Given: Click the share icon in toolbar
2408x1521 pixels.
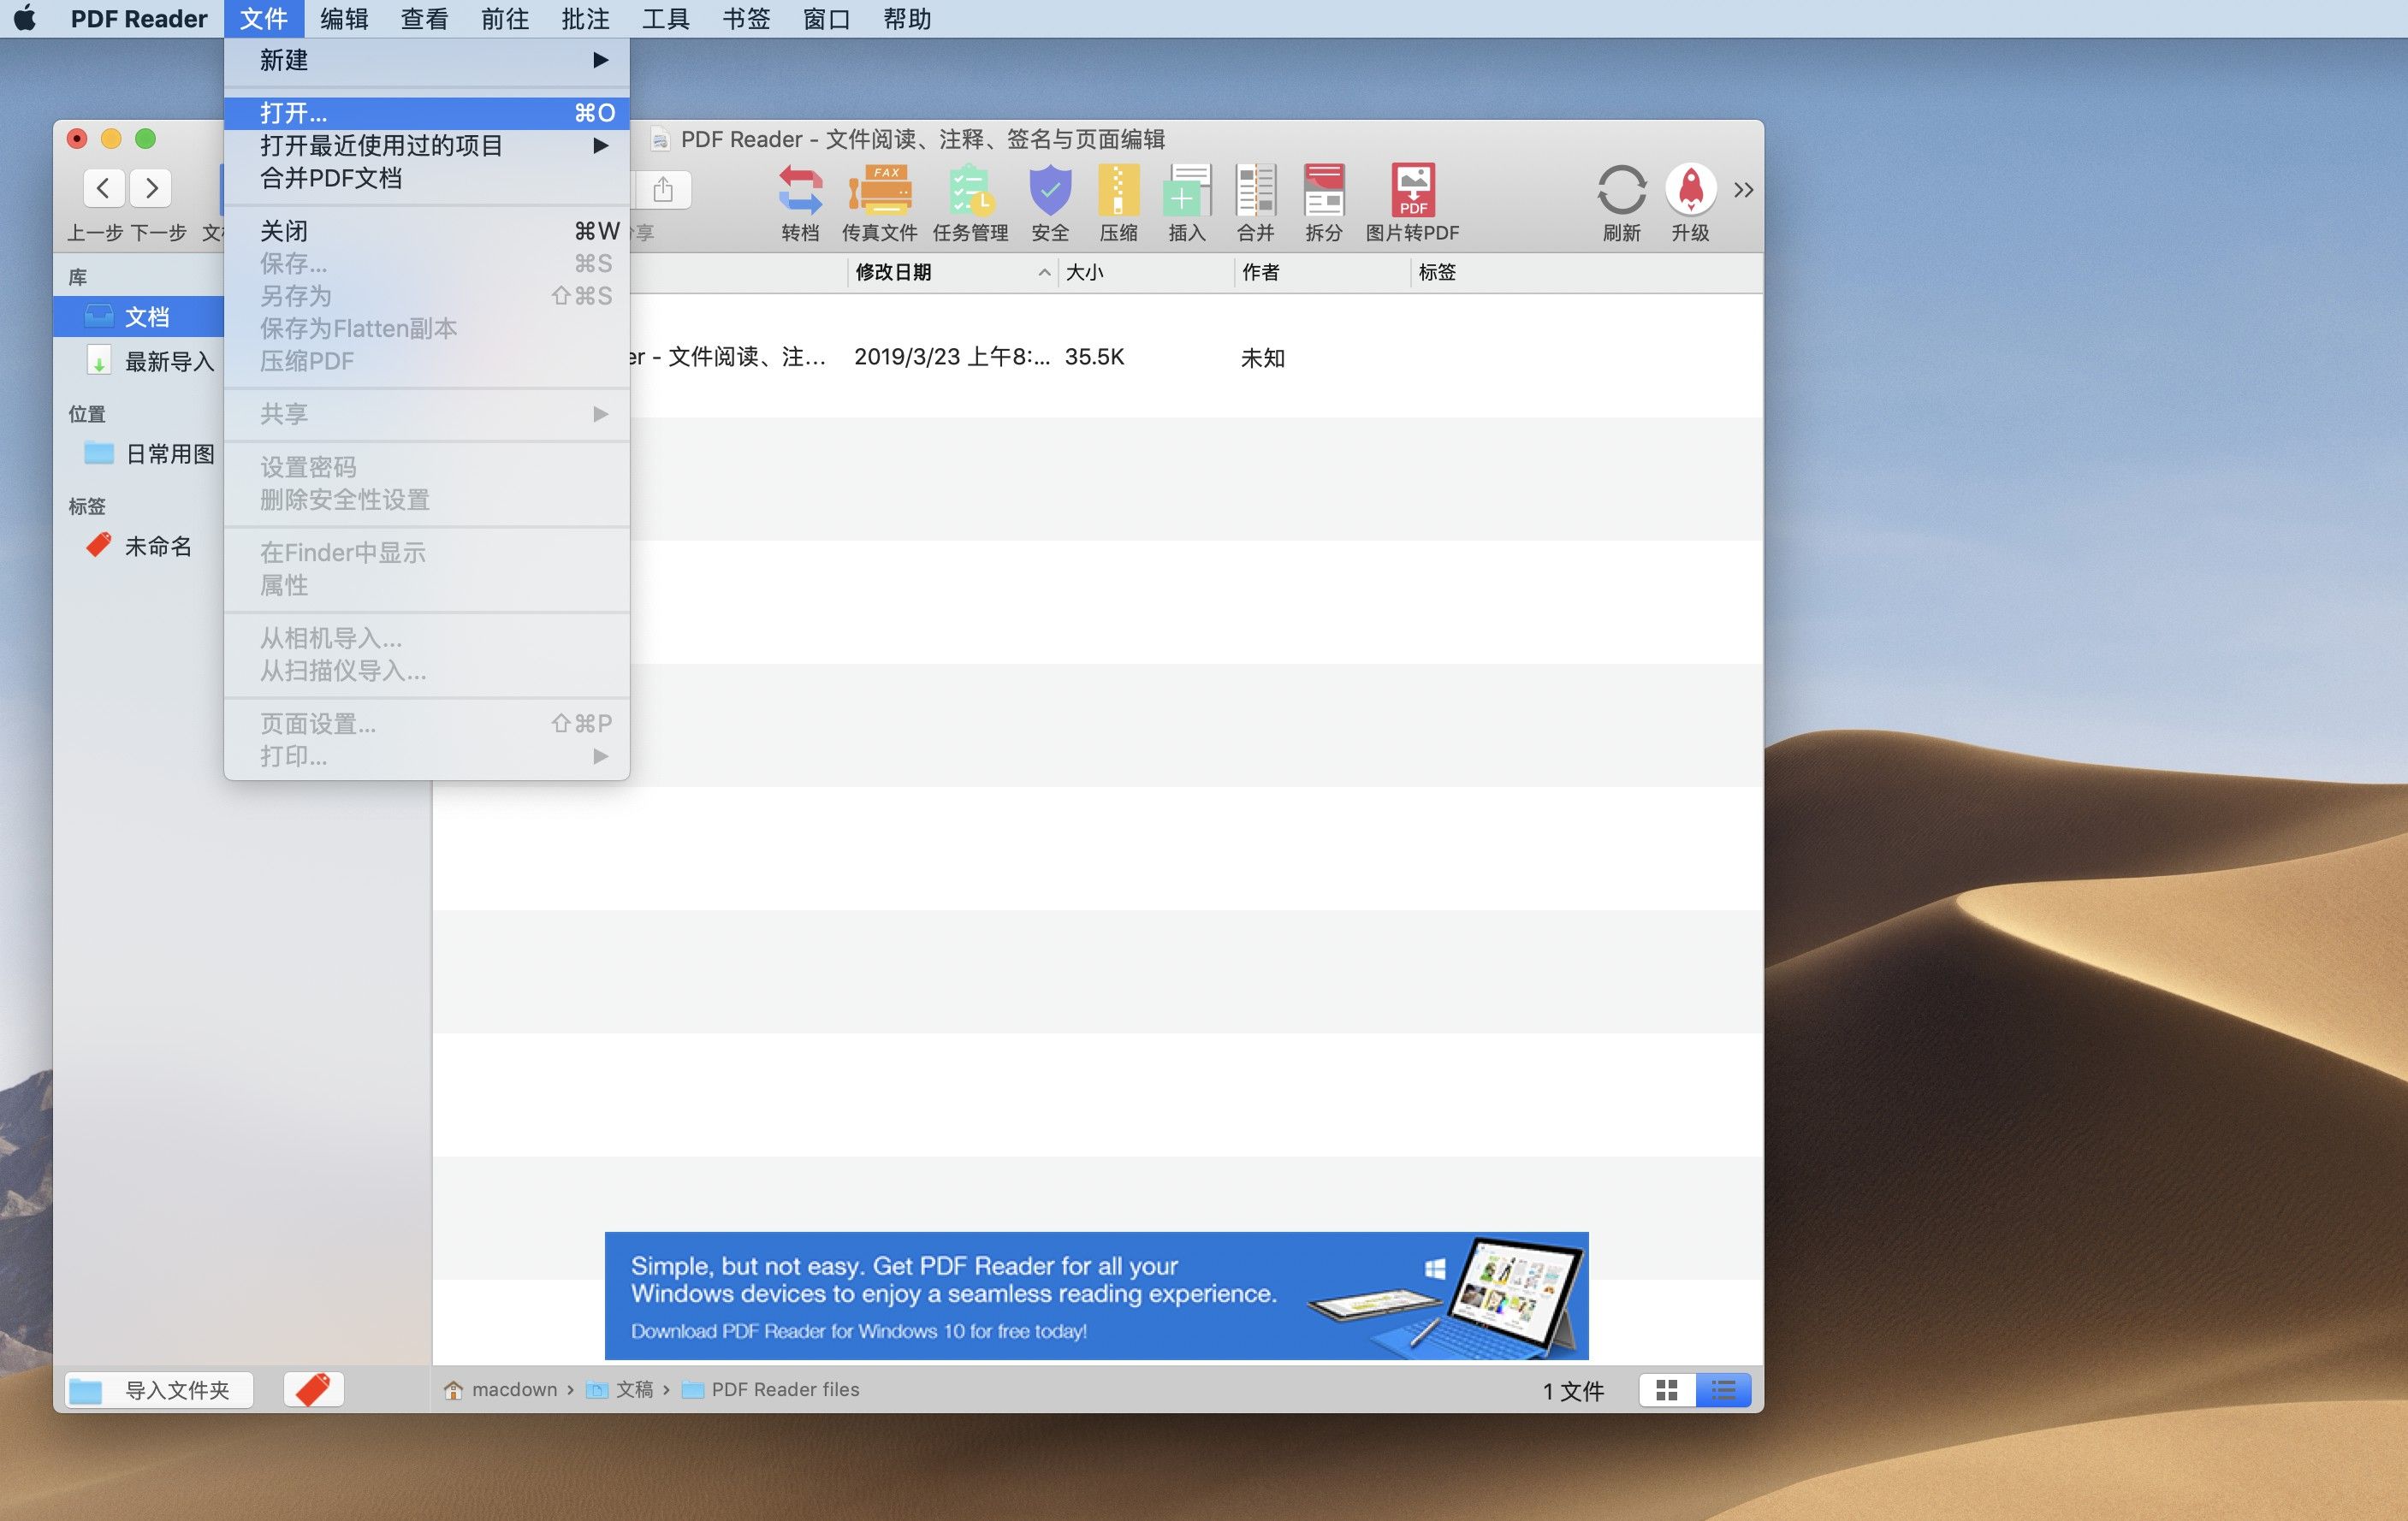Looking at the screenshot, I should click(x=662, y=189).
